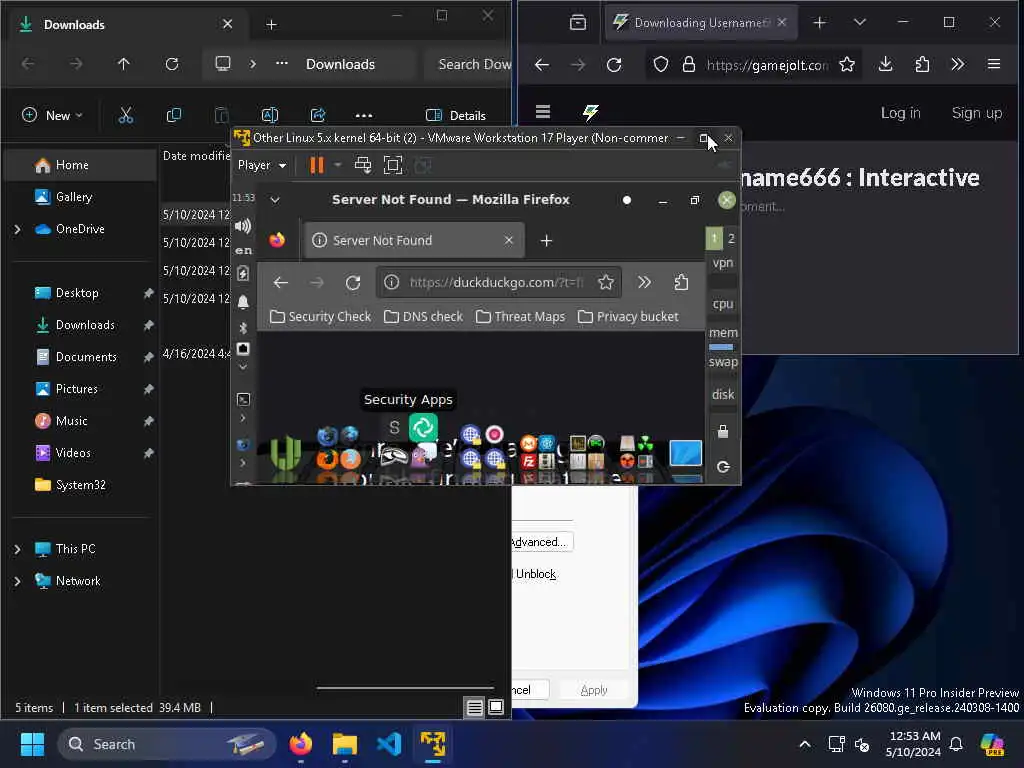Open Game Jolt hamburger menu on page
The image size is (1024, 768).
(x=543, y=112)
